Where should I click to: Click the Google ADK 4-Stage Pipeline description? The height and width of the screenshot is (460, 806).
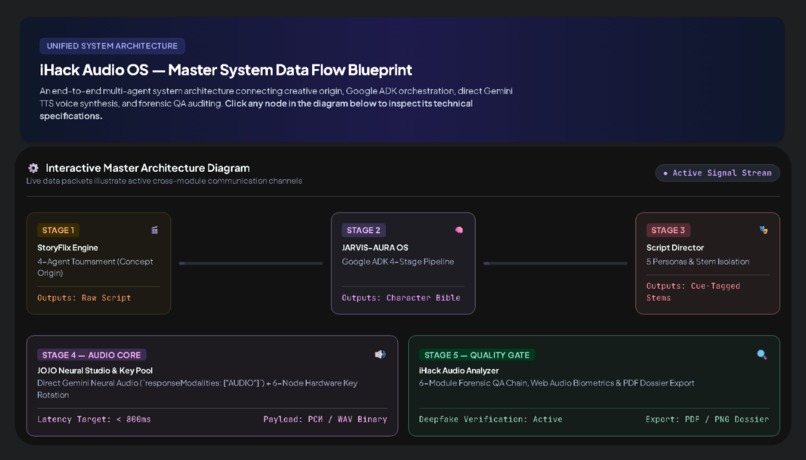click(x=398, y=262)
